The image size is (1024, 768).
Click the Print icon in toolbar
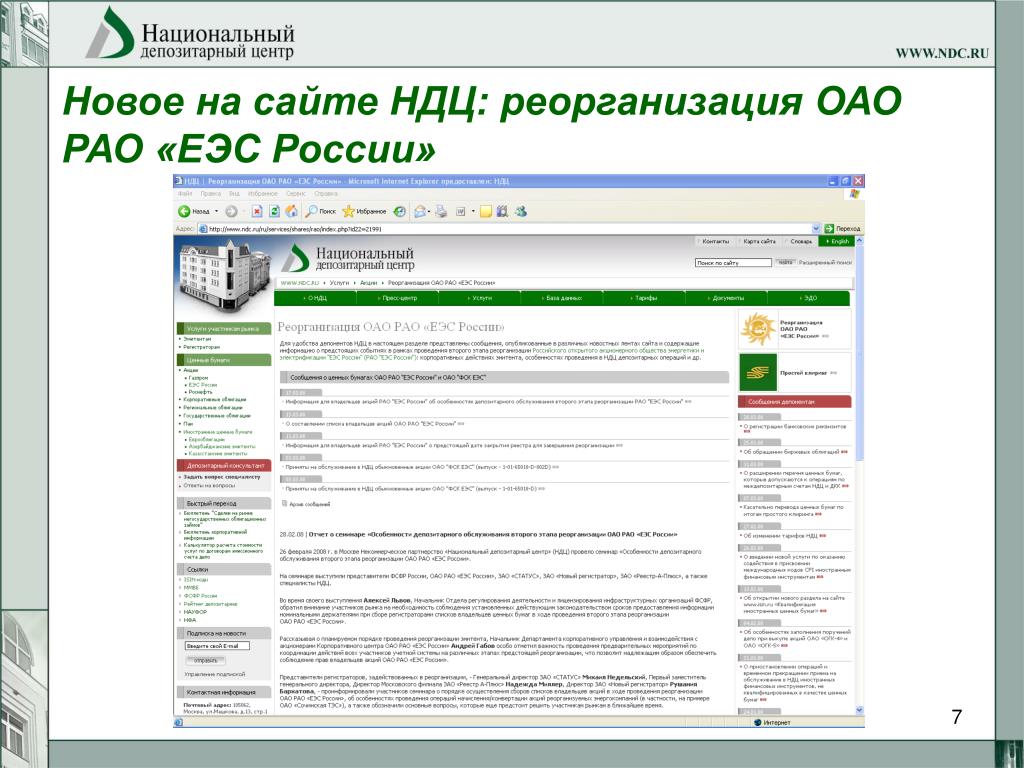coord(441,211)
